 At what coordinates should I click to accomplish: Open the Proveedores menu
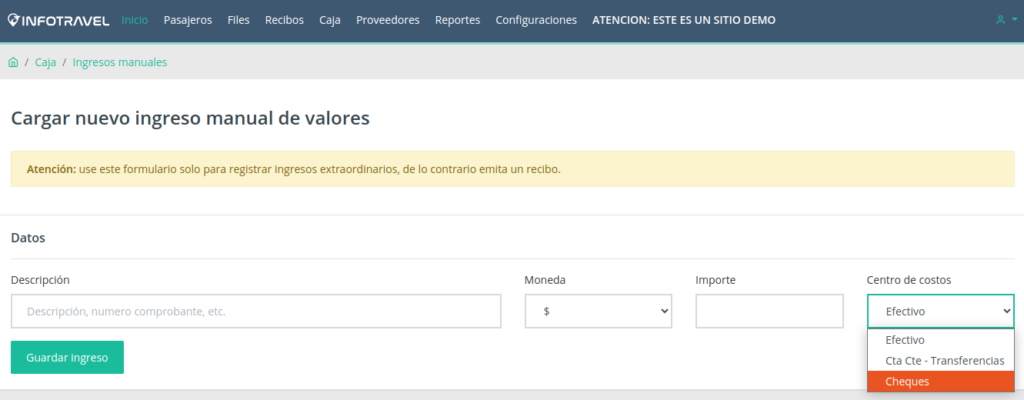pyautogui.click(x=387, y=20)
